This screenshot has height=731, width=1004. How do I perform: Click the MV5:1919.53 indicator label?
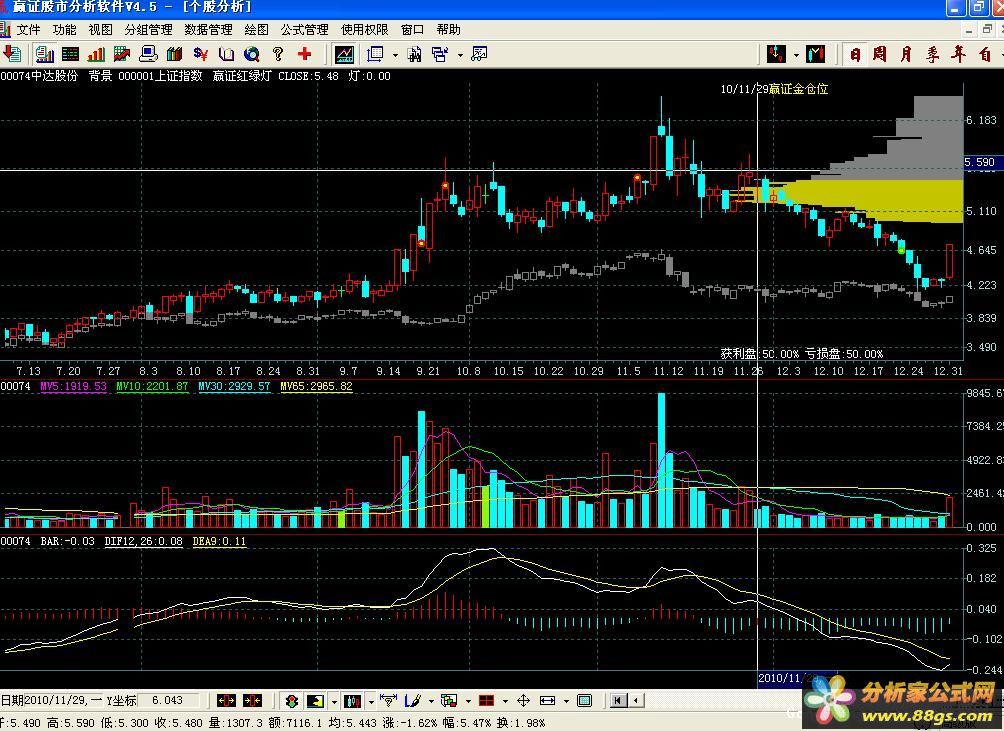tap(73, 387)
